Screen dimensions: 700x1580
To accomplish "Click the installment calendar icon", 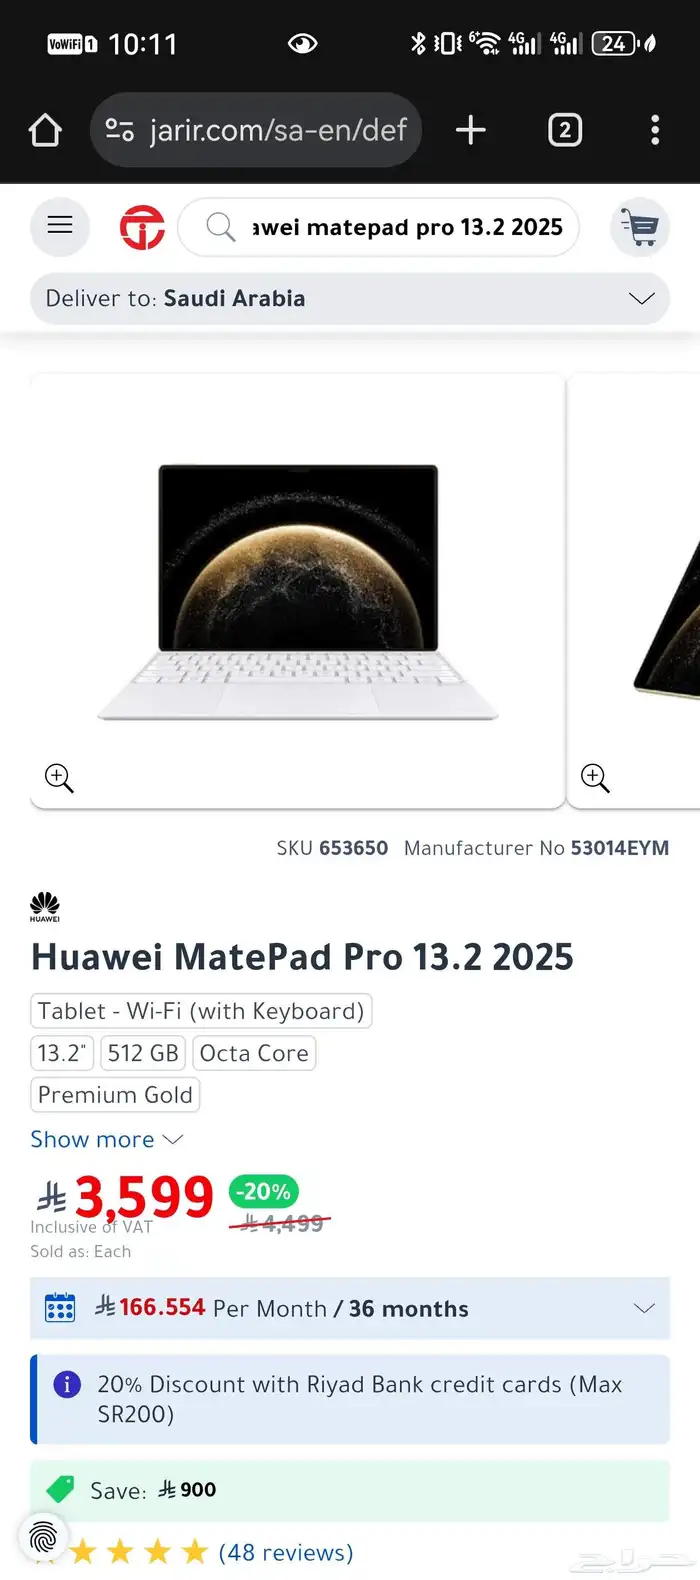I will 61,1308.
